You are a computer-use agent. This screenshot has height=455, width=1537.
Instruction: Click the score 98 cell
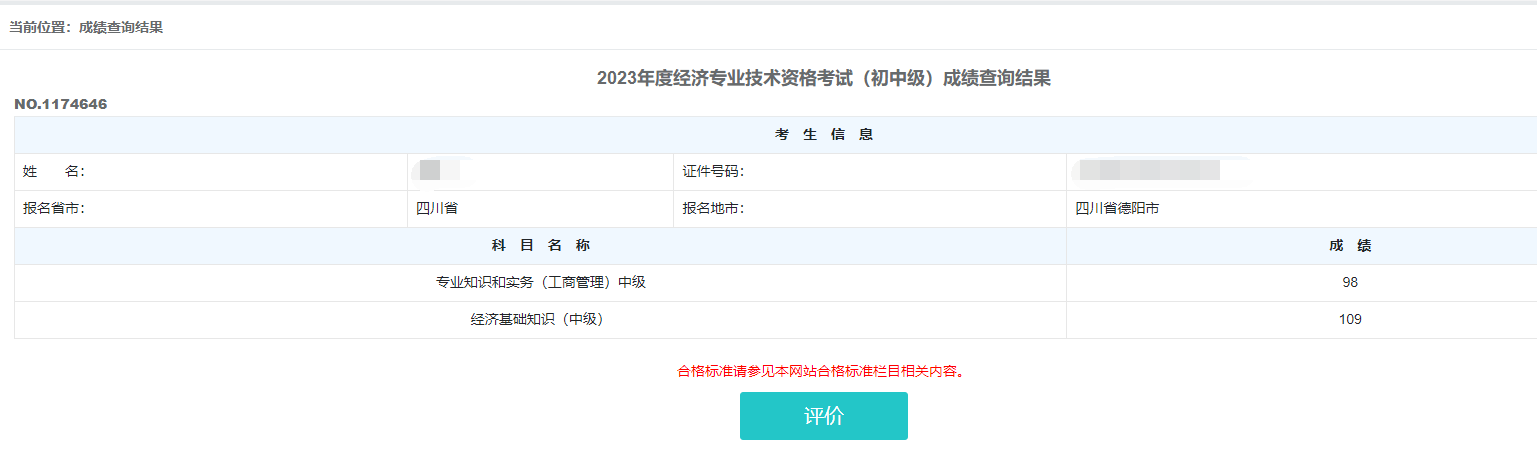[1350, 283]
